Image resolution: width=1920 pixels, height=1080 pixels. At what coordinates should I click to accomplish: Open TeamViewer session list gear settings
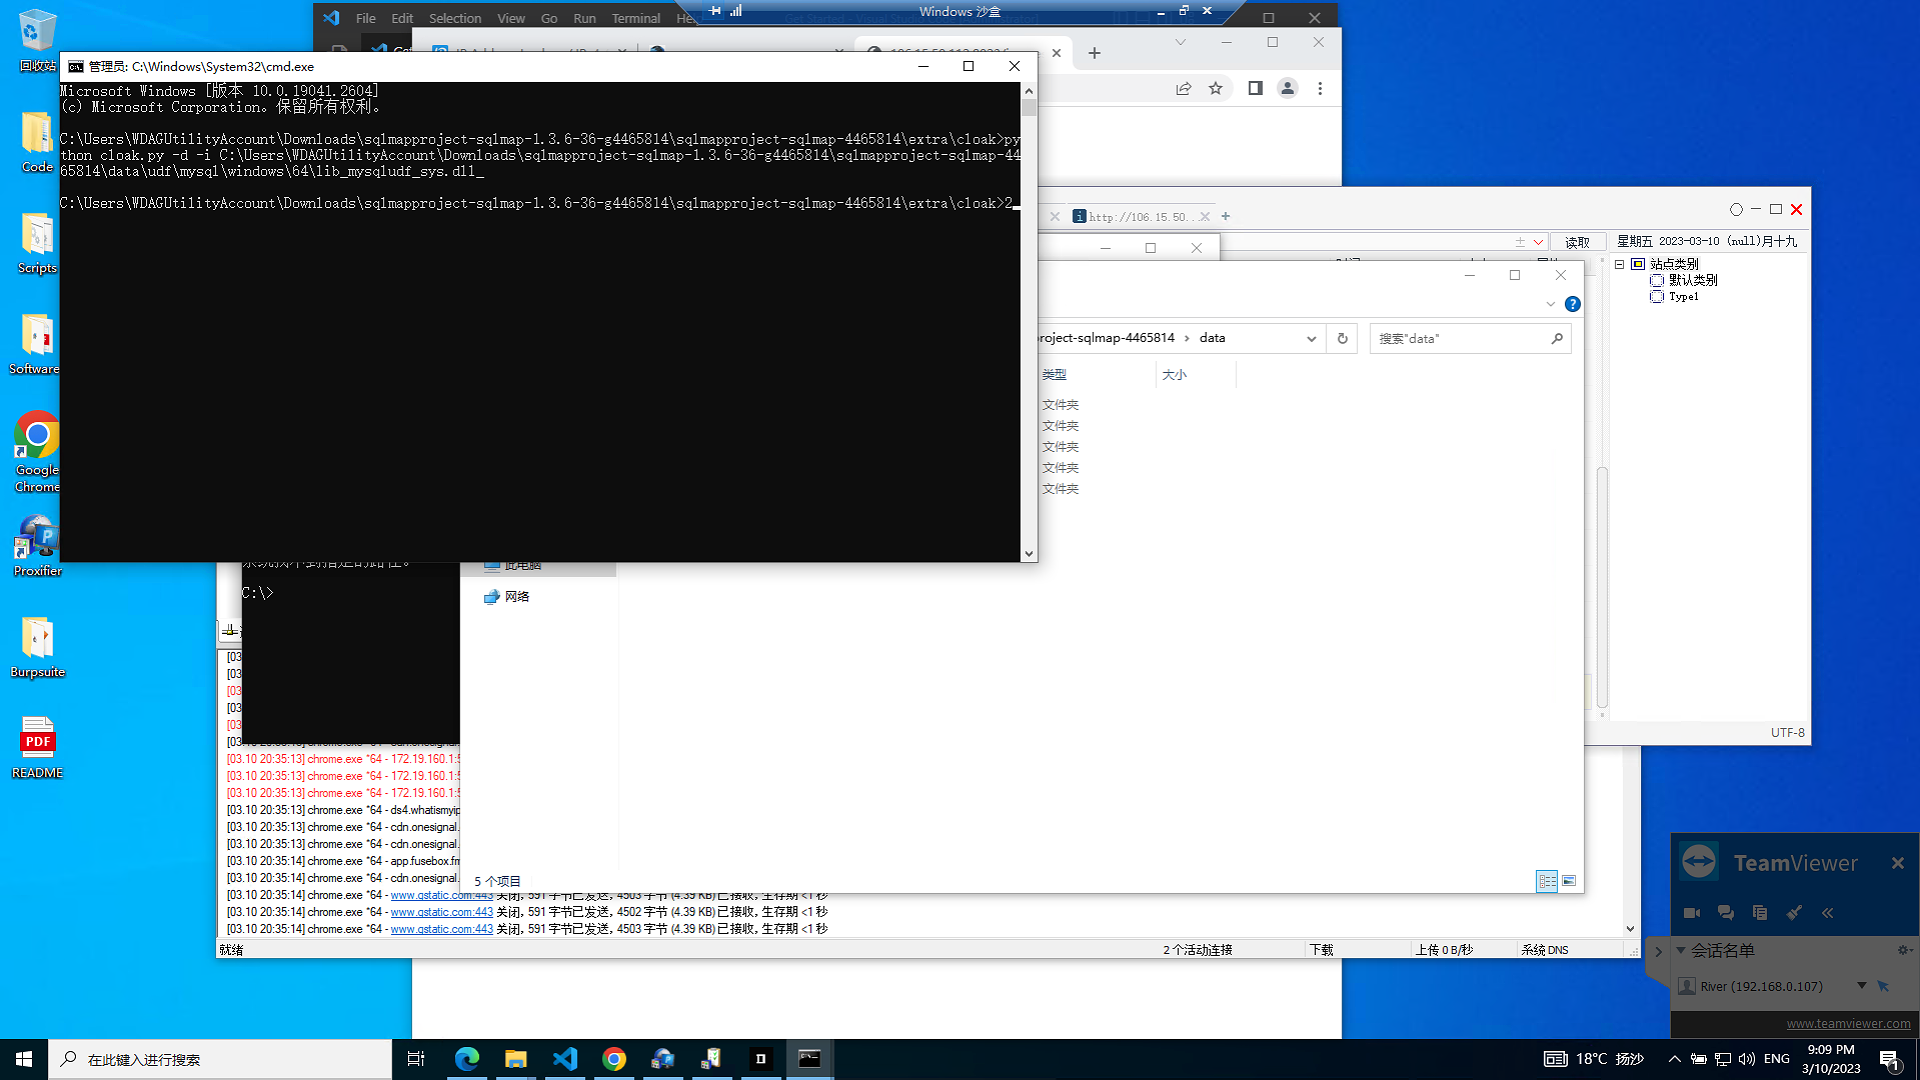coord(1903,950)
